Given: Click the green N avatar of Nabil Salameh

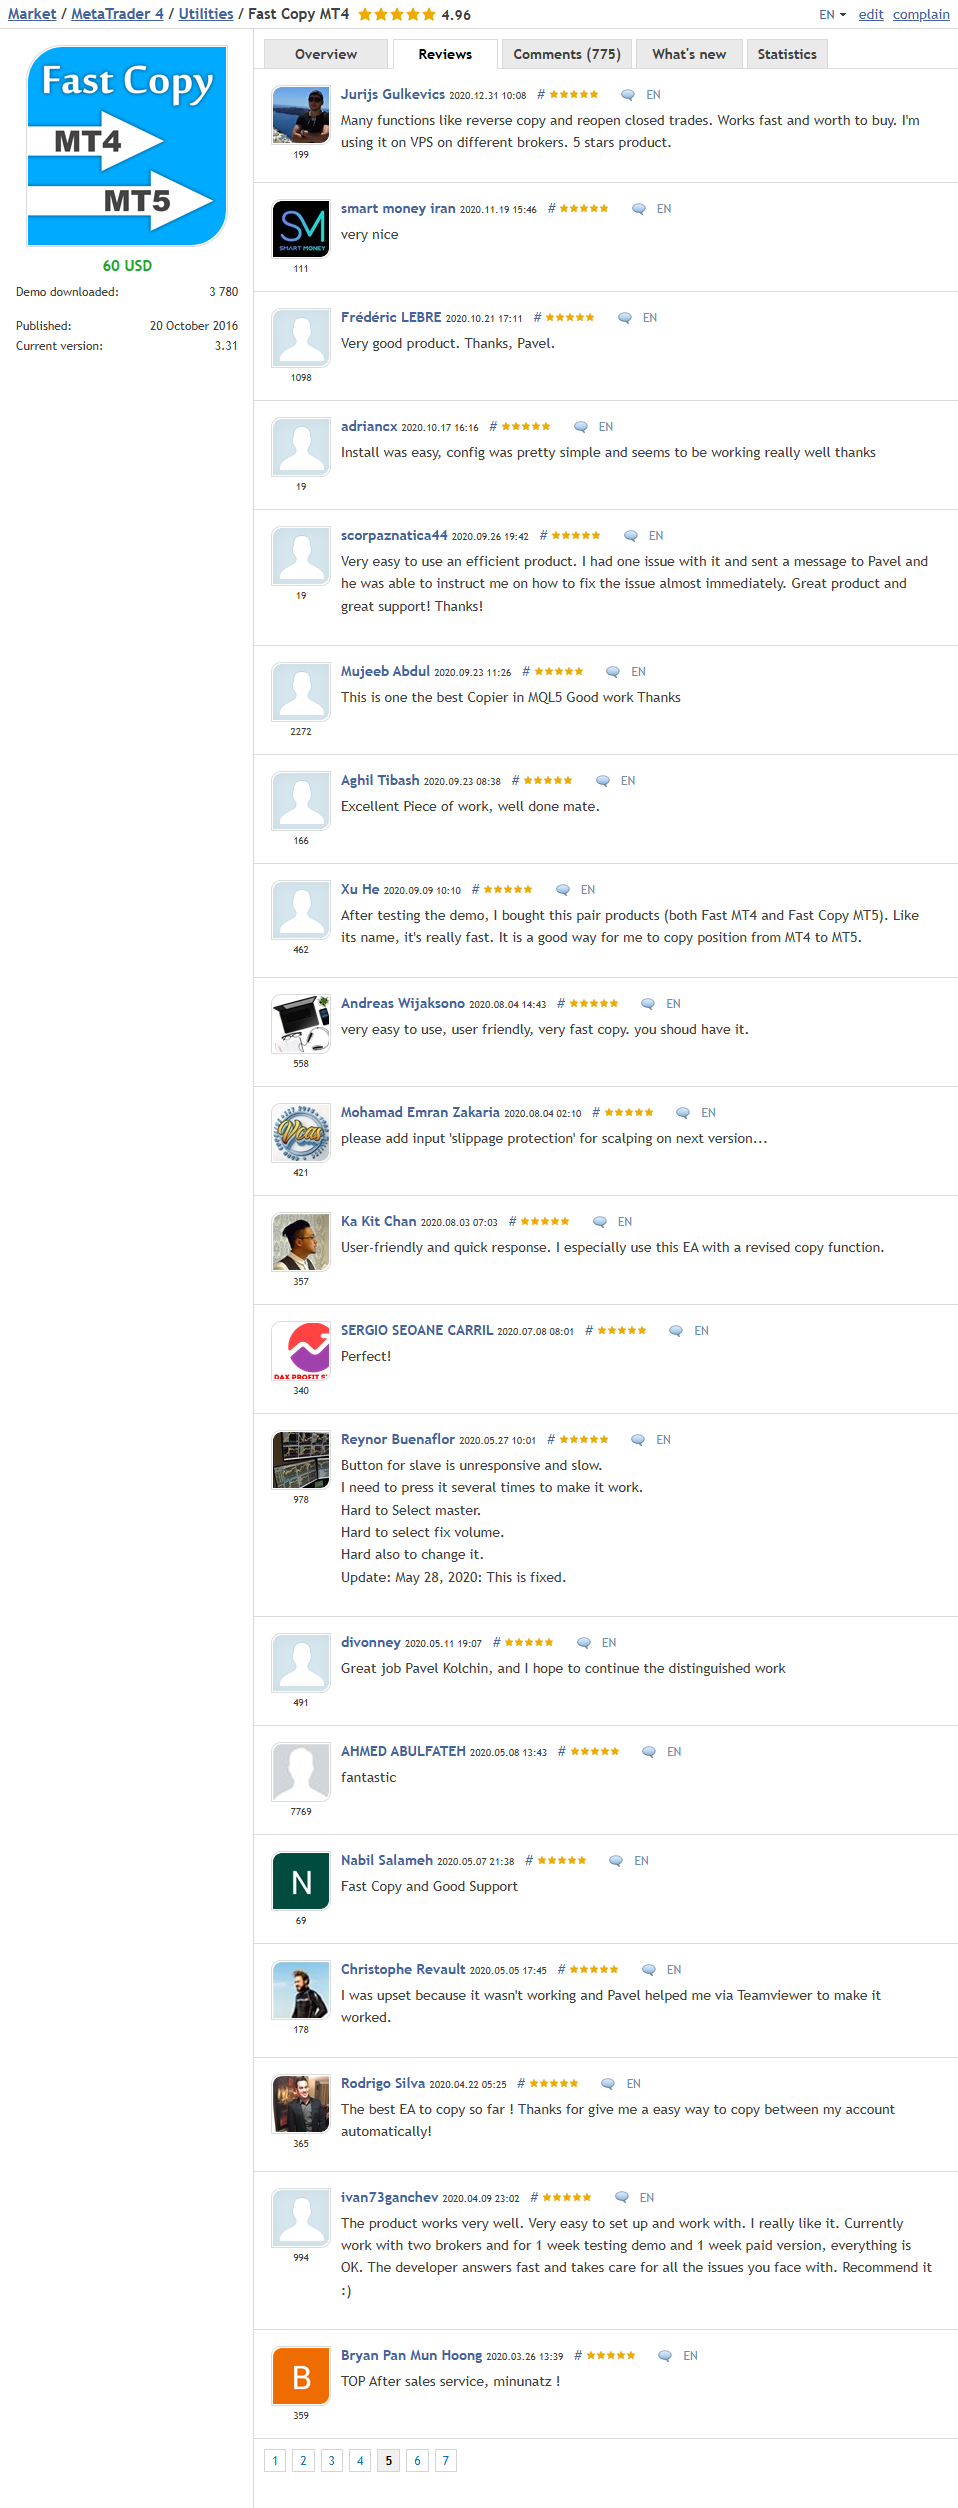Looking at the screenshot, I should [301, 1881].
